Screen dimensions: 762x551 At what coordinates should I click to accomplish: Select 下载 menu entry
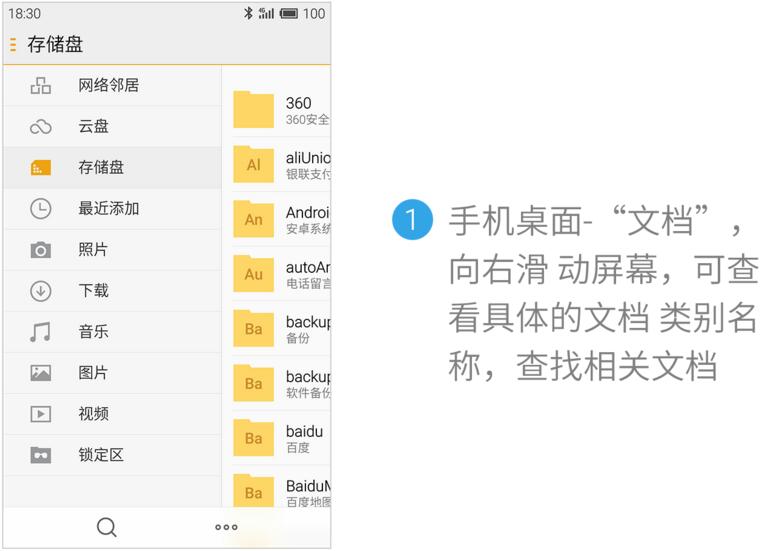(x=112, y=291)
